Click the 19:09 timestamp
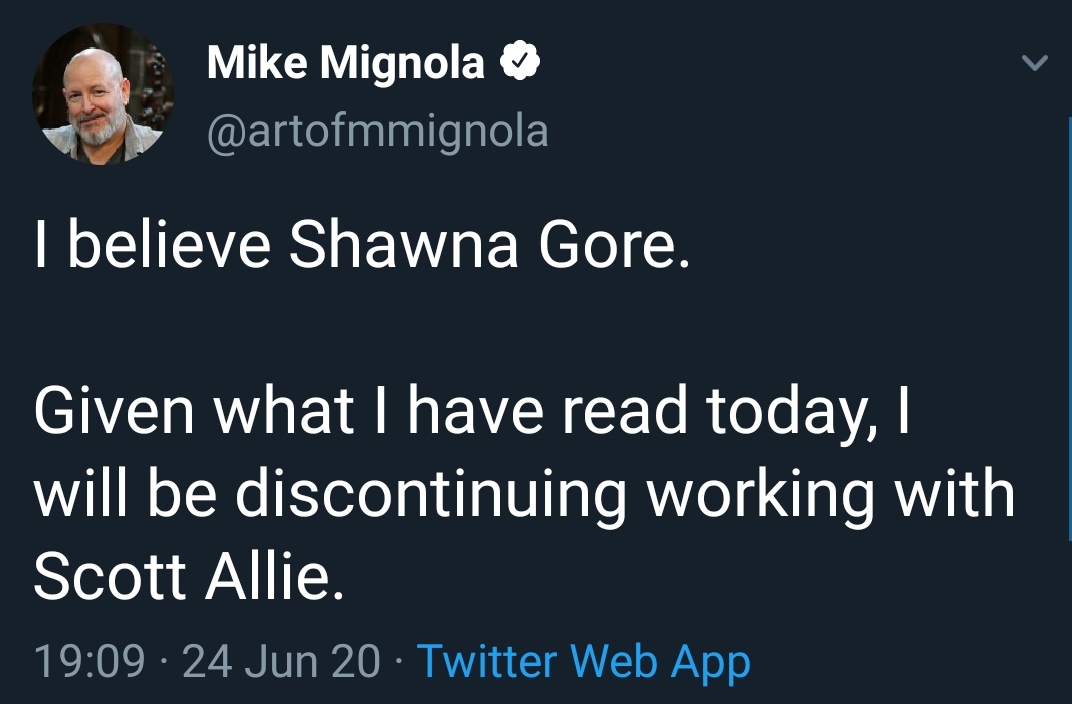The image size is (1072, 704). coord(90,661)
